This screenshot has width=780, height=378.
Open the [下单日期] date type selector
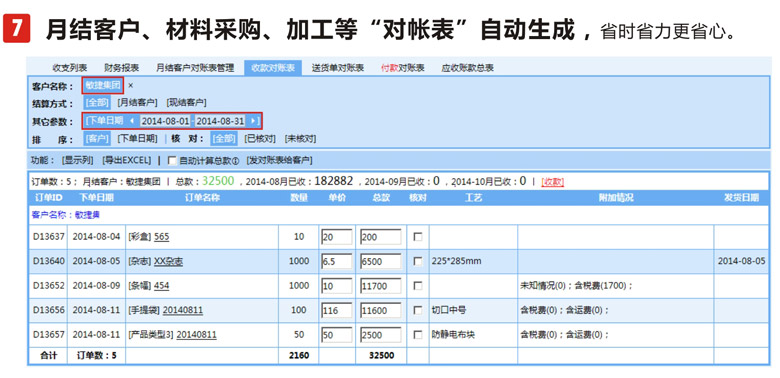[104, 120]
